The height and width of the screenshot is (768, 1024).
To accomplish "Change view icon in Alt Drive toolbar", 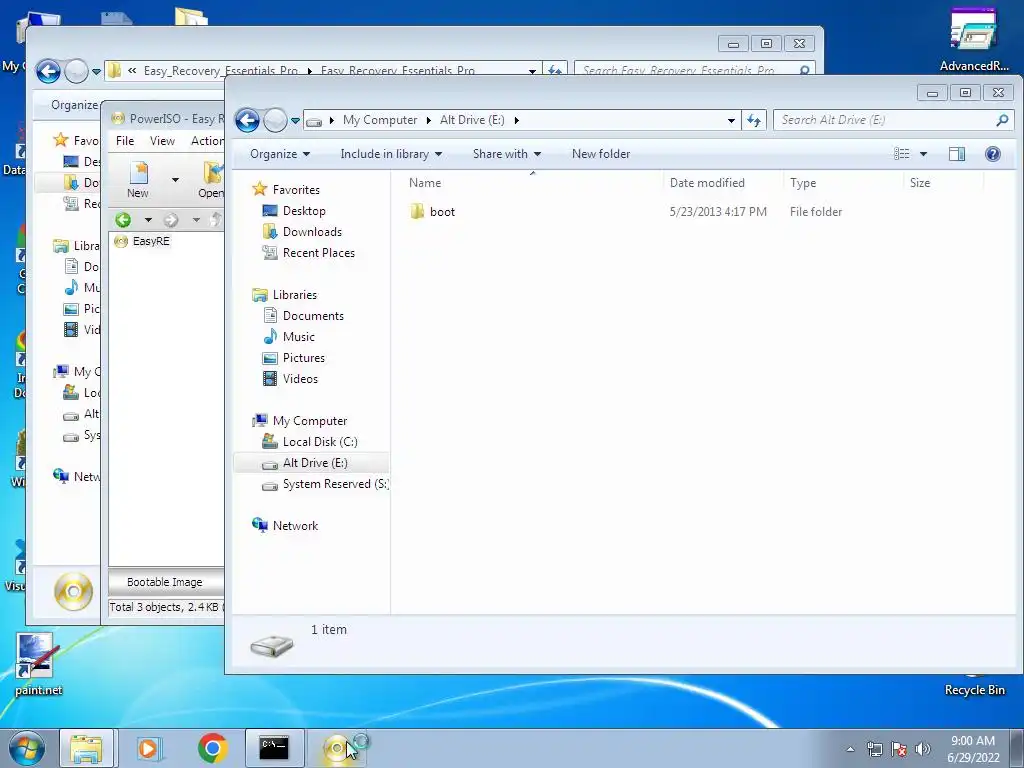I will coord(901,154).
